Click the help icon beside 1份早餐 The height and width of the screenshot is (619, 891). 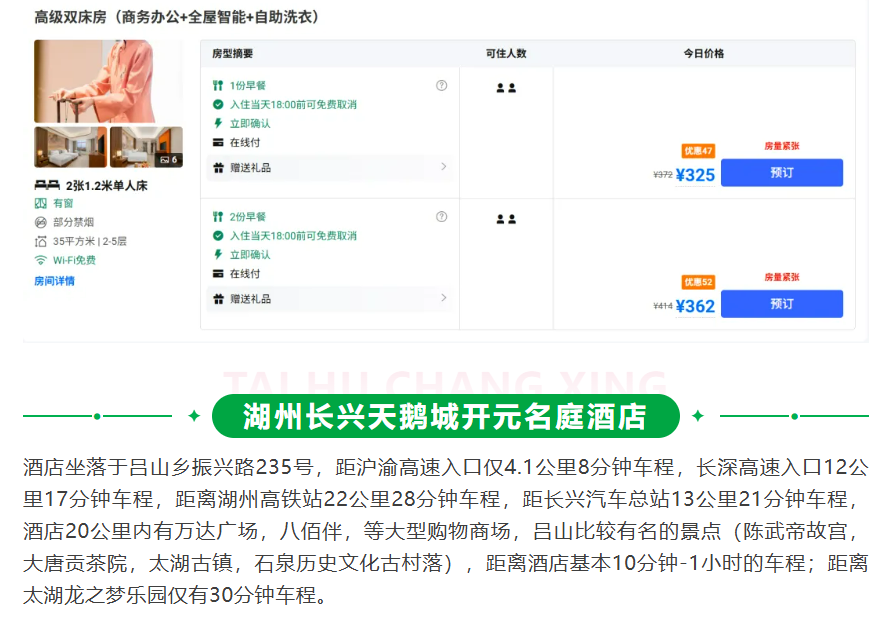(x=441, y=86)
